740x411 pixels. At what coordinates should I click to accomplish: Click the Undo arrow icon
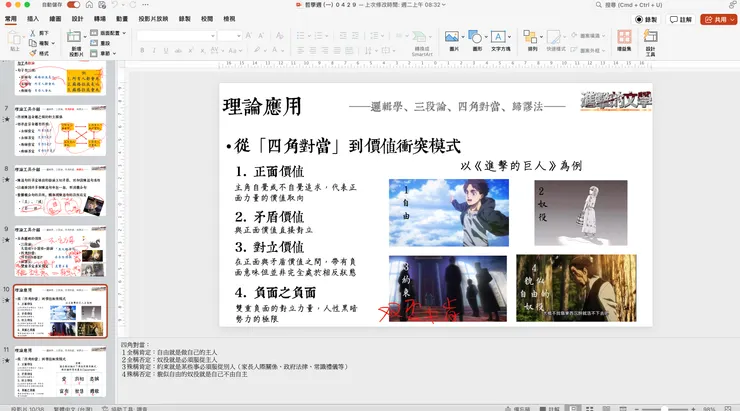(x=115, y=5)
